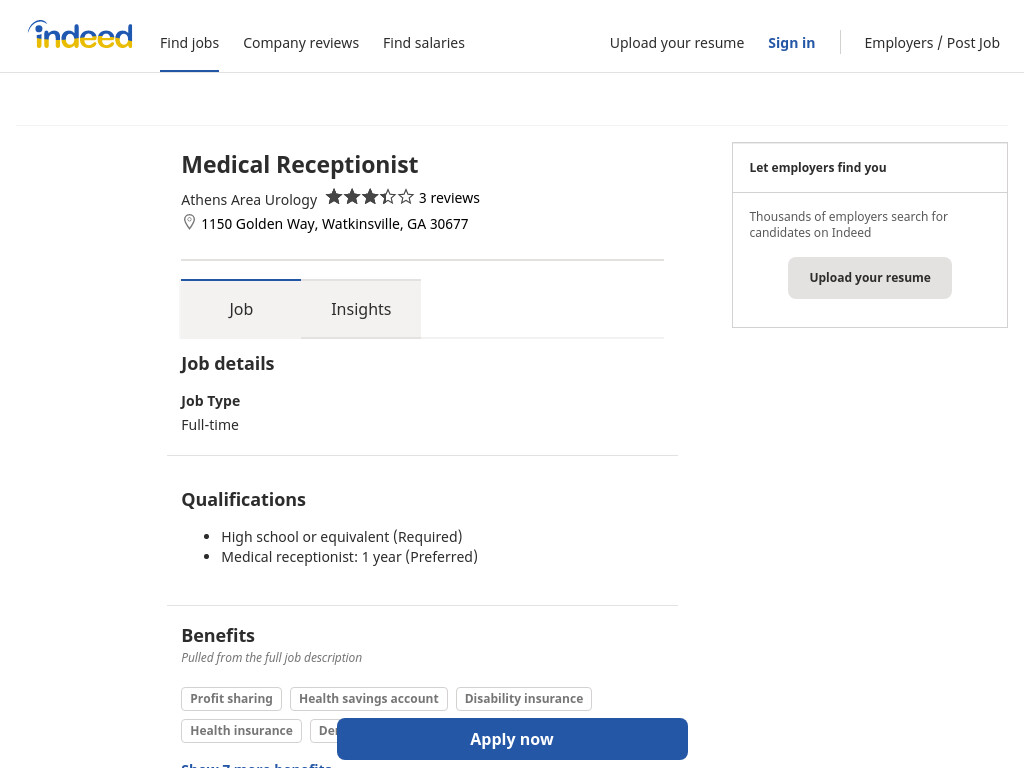Click Athens Area Urology company name

click(249, 199)
